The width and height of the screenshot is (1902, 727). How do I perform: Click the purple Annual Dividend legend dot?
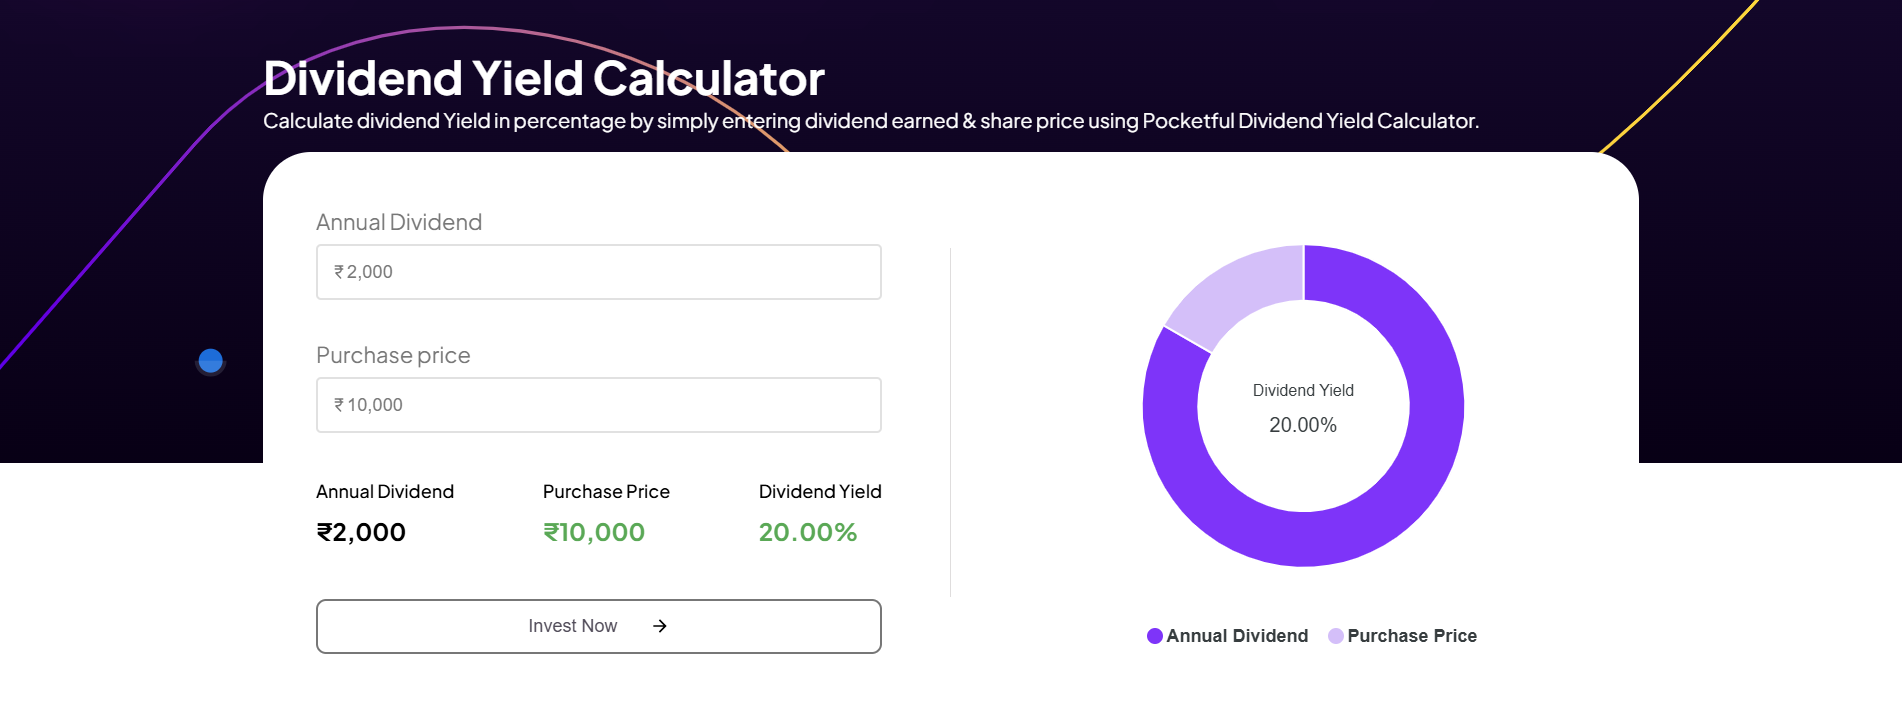1154,635
